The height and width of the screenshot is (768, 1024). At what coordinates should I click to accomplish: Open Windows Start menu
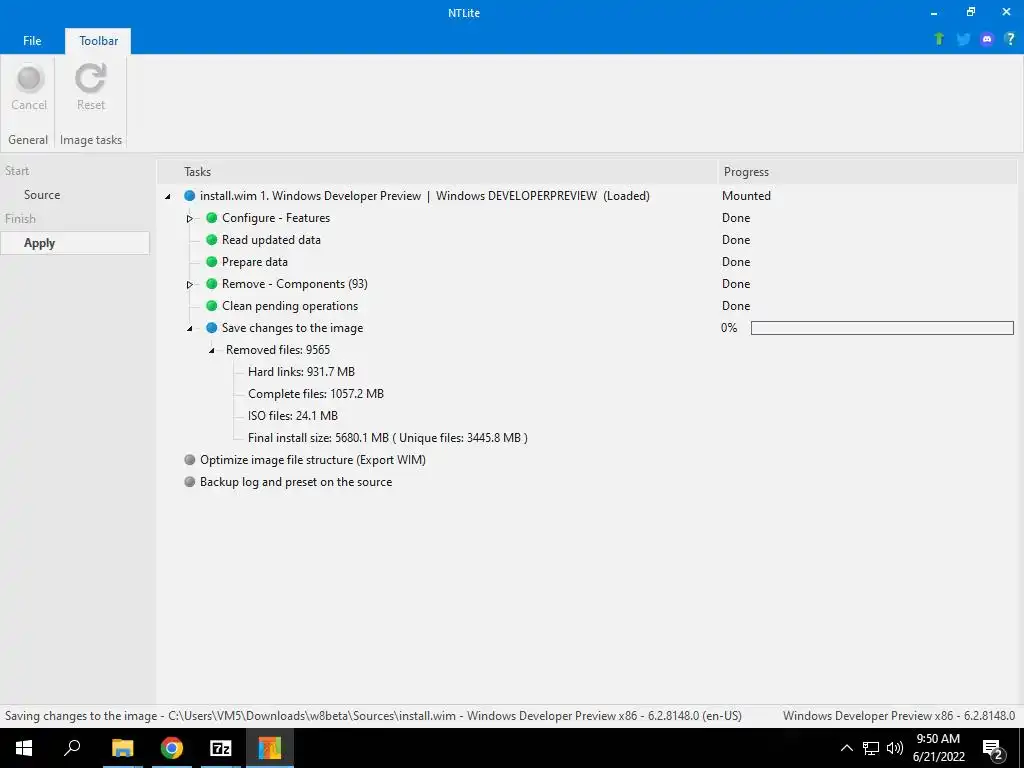[x=24, y=748]
